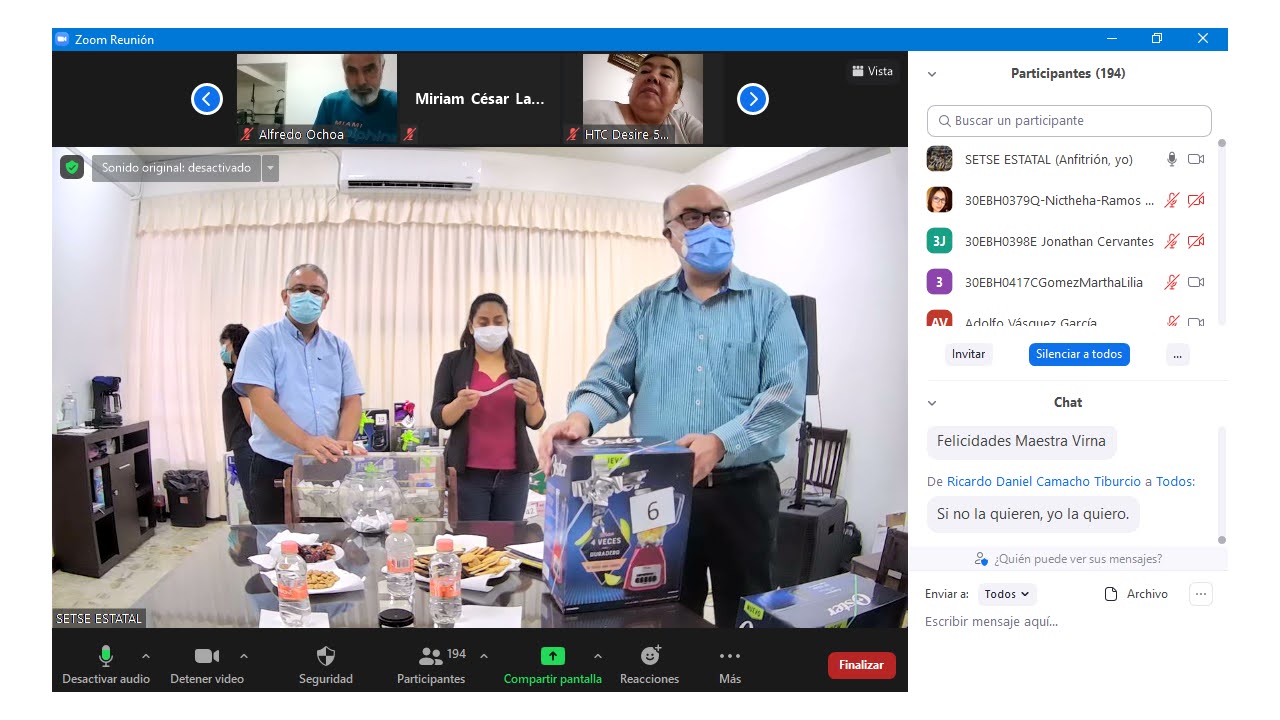Click the chat panel scrollbar
1280x720 pixels.
tap(1221, 485)
